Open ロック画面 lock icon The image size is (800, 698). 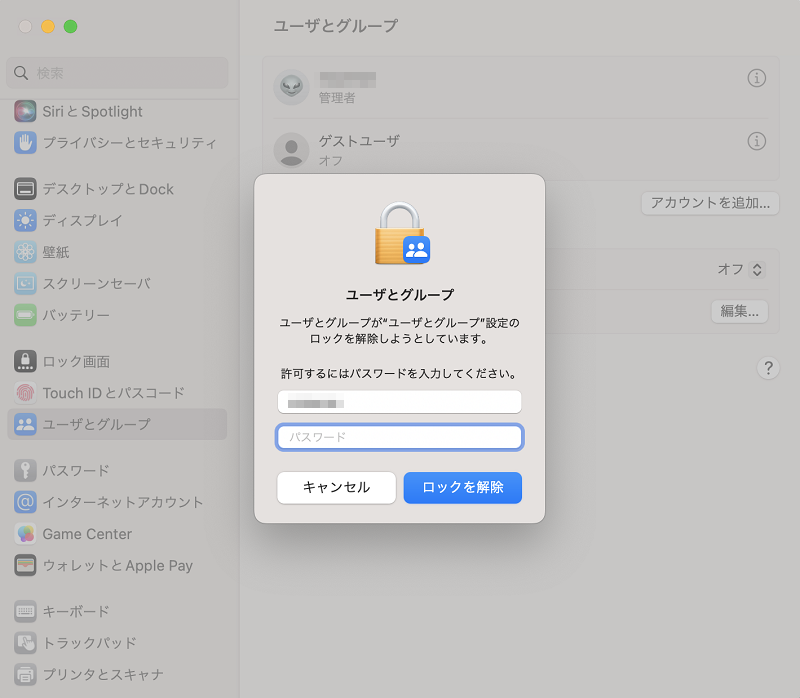click(25, 361)
